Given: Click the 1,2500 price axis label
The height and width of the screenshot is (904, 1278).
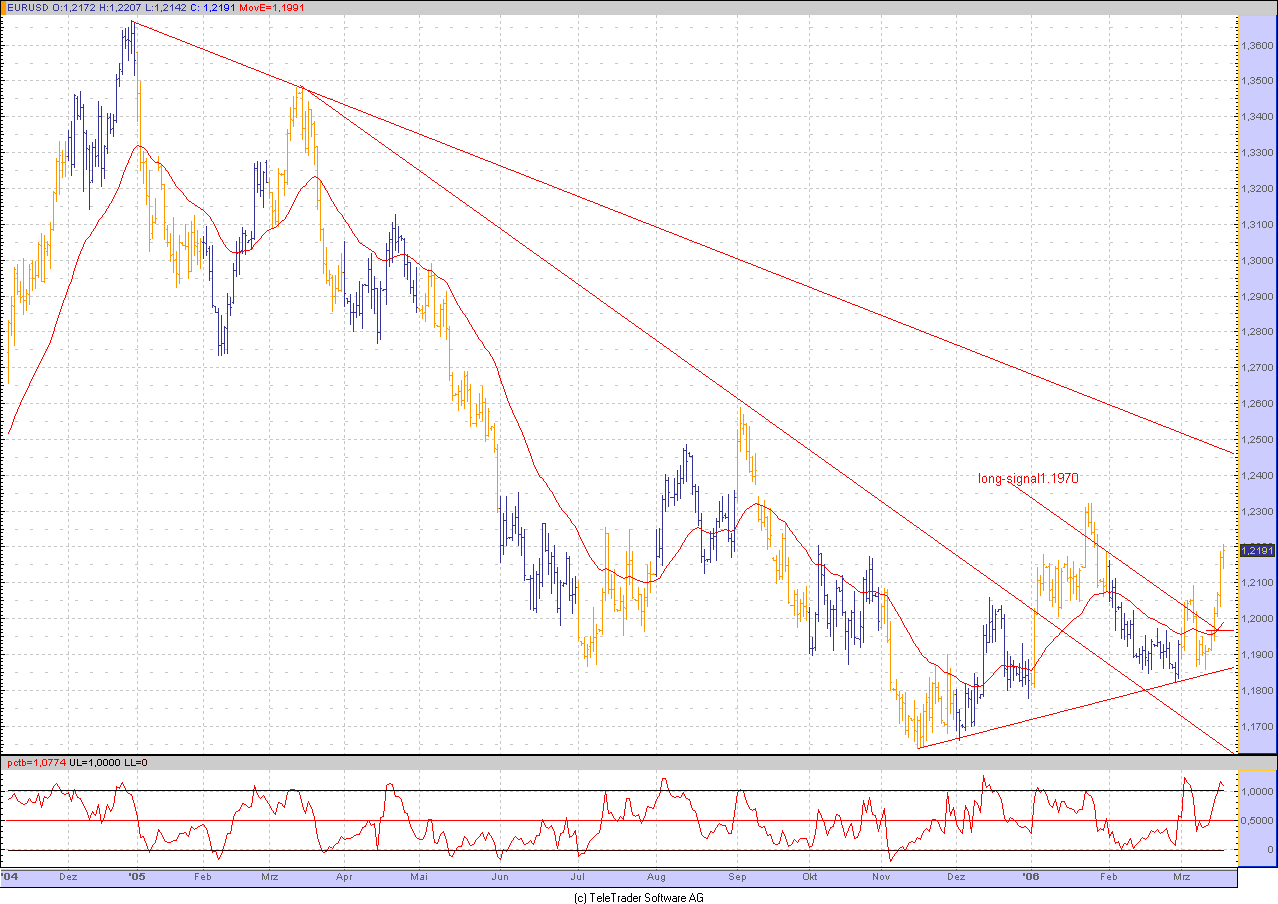Looking at the screenshot, I should pos(1257,440).
